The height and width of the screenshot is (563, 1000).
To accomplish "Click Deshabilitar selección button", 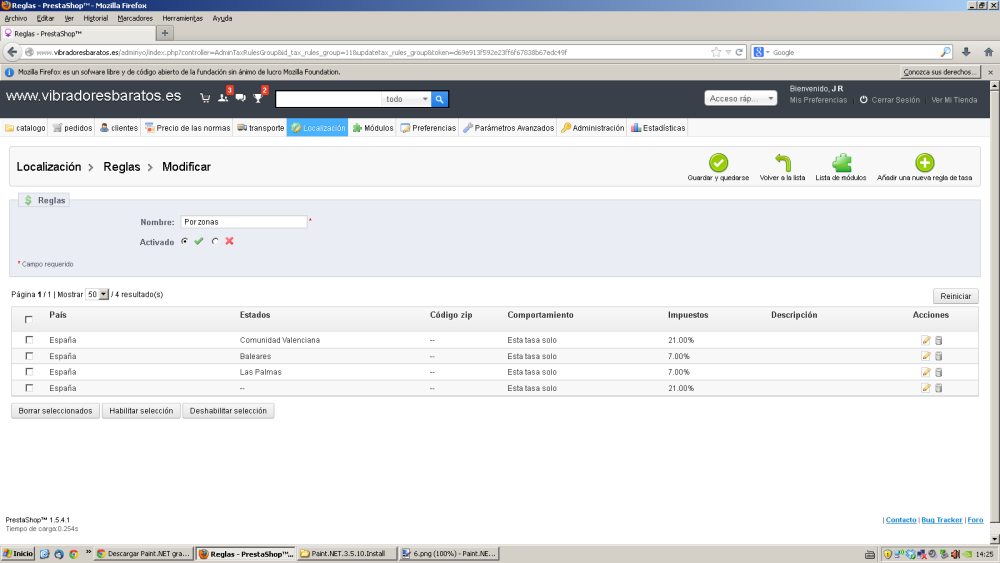I will (x=228, y=411).
